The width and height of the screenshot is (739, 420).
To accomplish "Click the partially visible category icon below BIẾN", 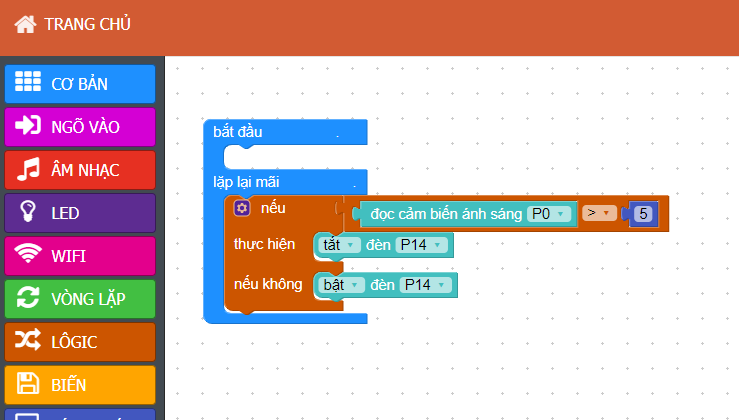I will click(28, 416).
